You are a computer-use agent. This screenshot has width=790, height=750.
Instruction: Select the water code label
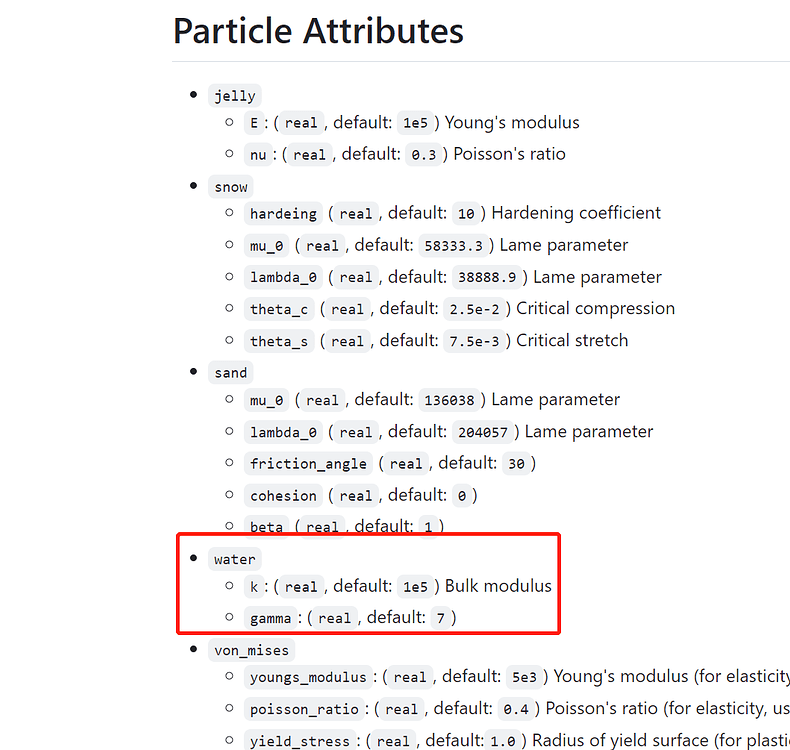click(x=235, y=559)
